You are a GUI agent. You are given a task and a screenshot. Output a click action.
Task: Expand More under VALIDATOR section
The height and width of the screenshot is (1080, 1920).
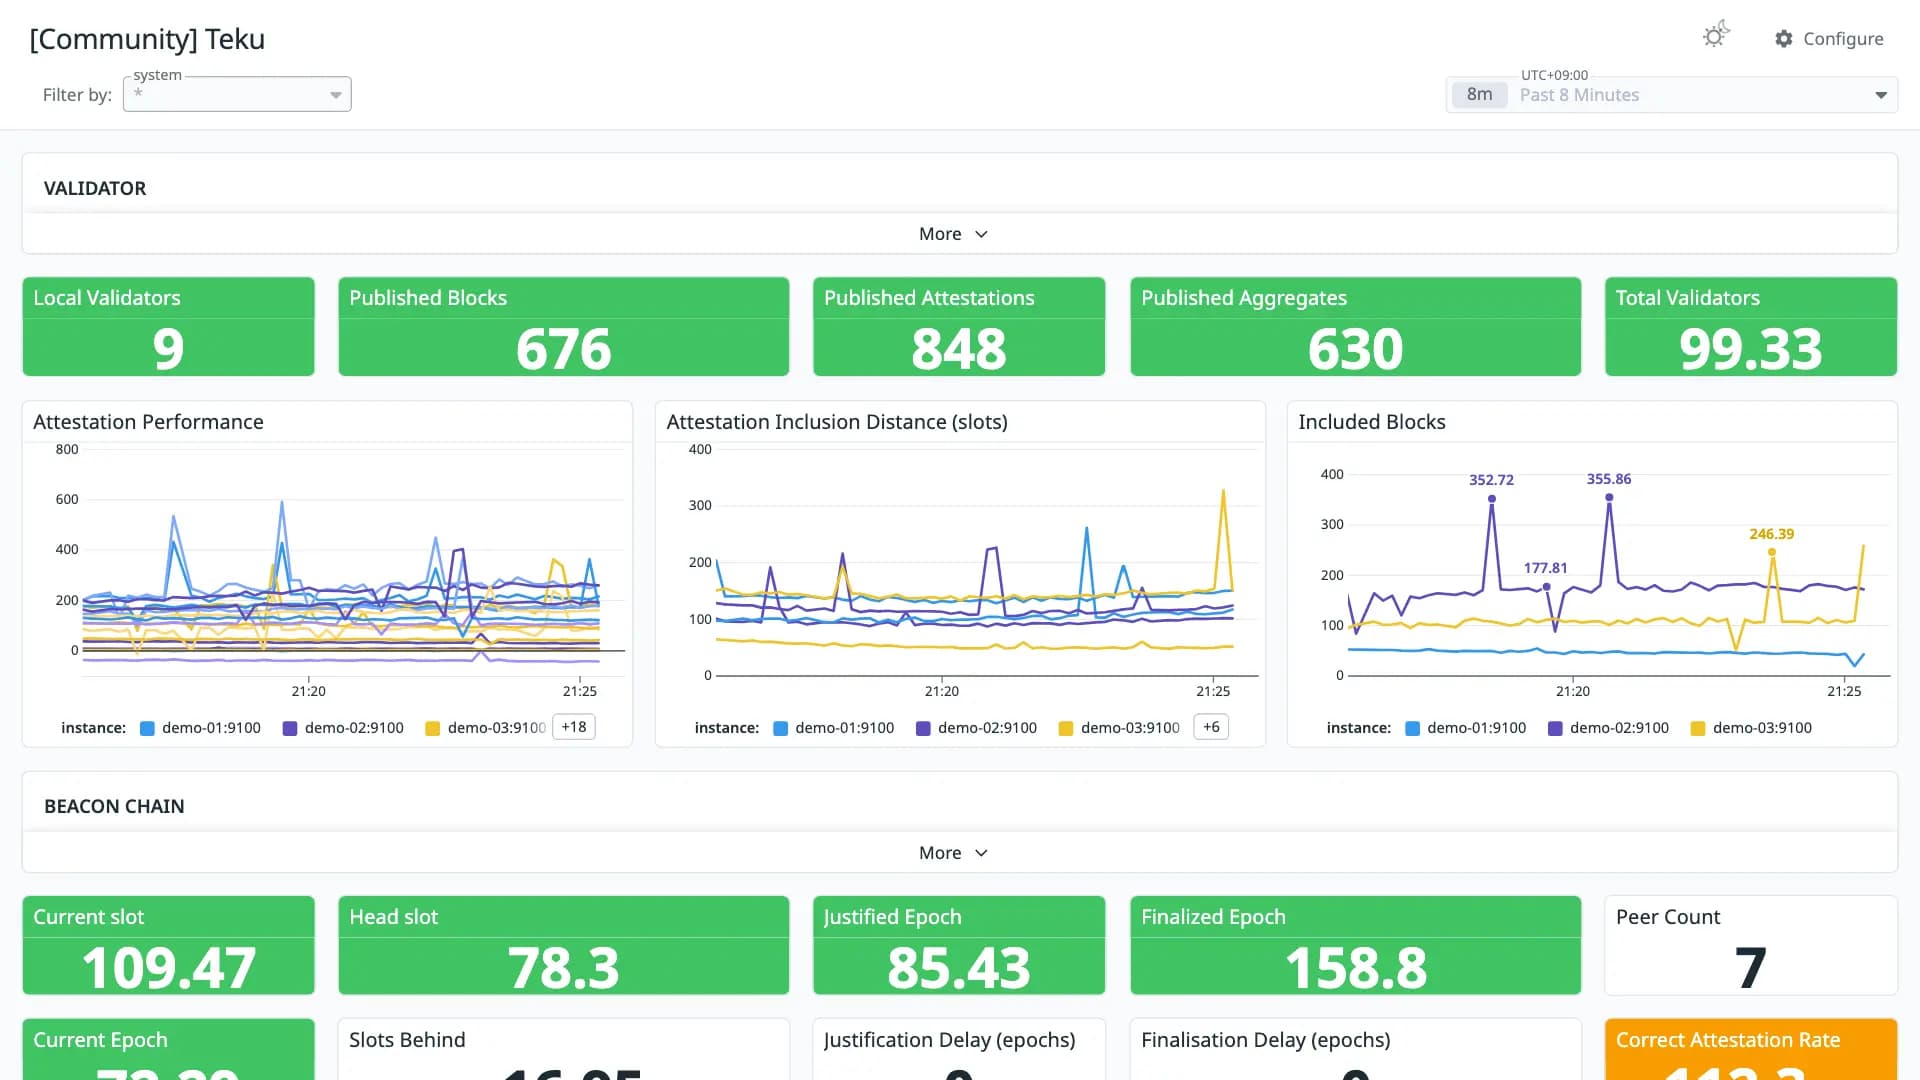tap(953, 234)
